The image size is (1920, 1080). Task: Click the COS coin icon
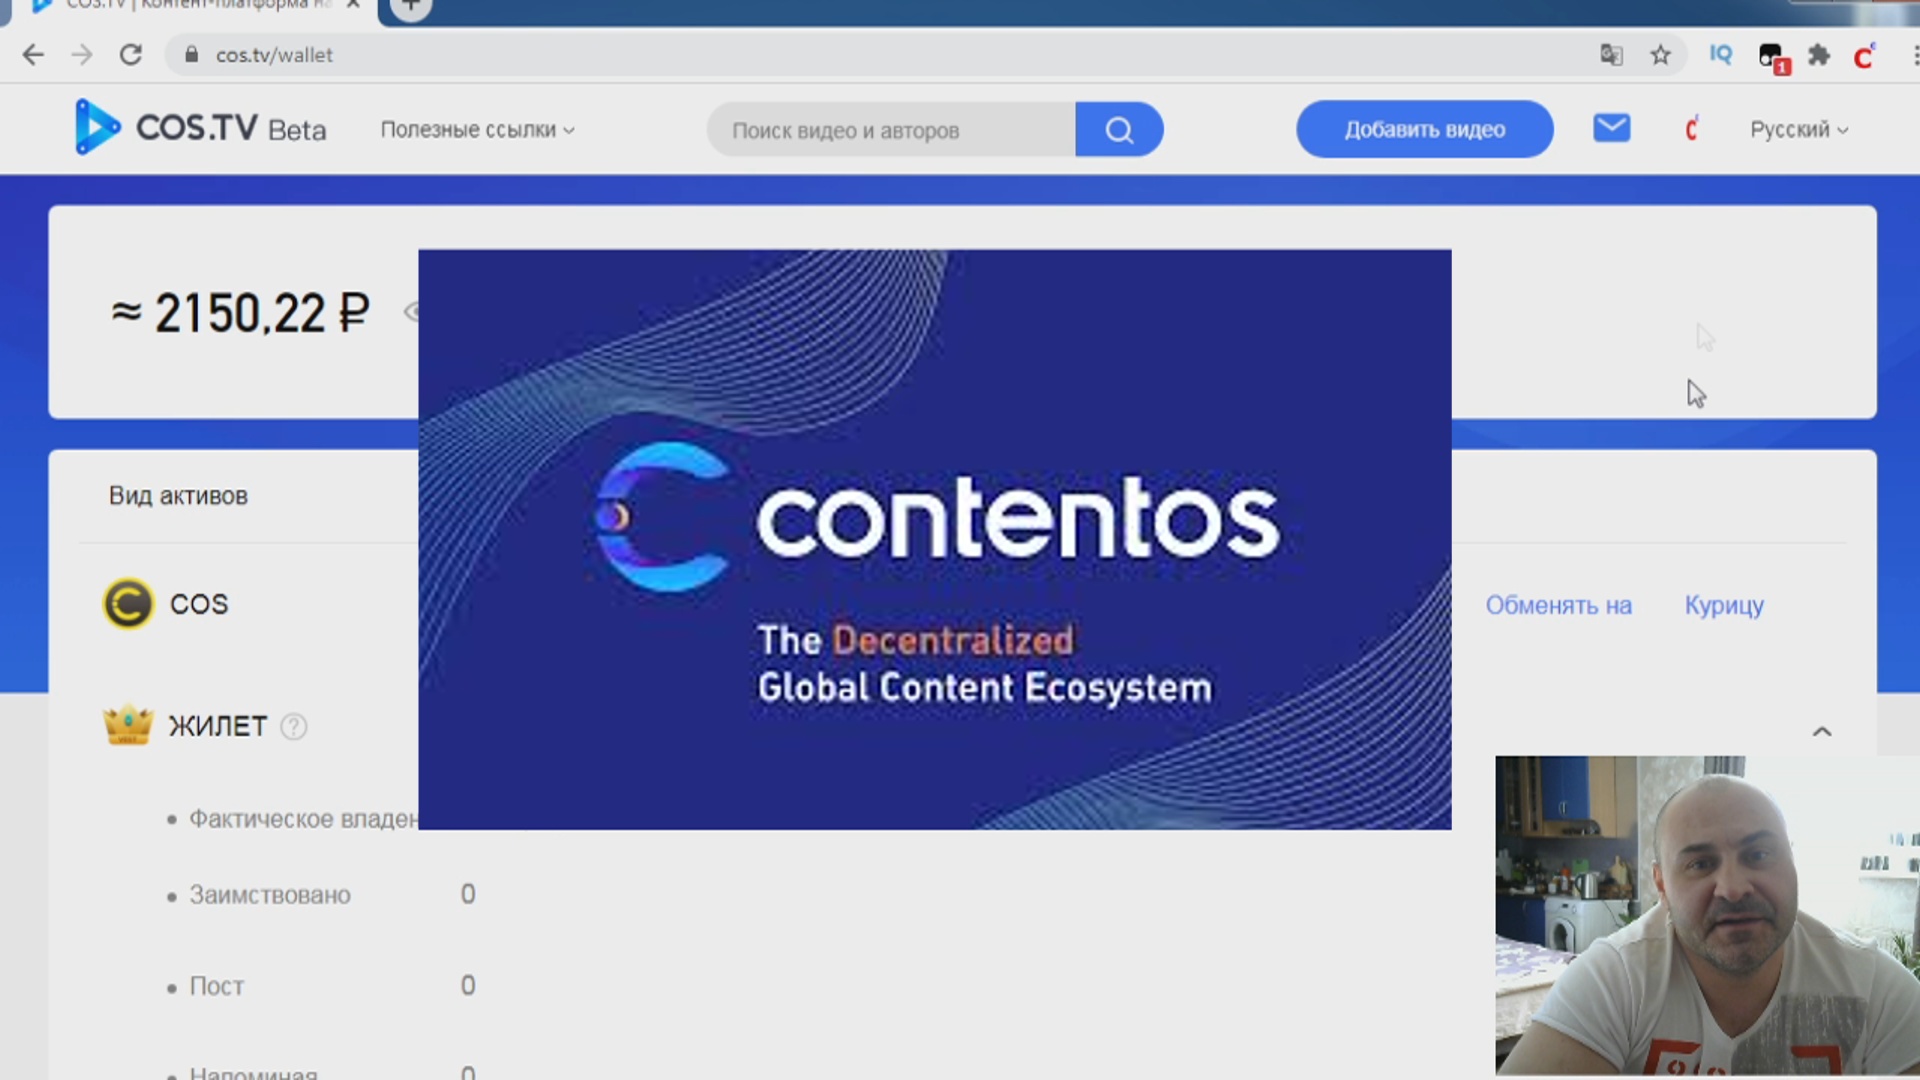click(128, 604)
